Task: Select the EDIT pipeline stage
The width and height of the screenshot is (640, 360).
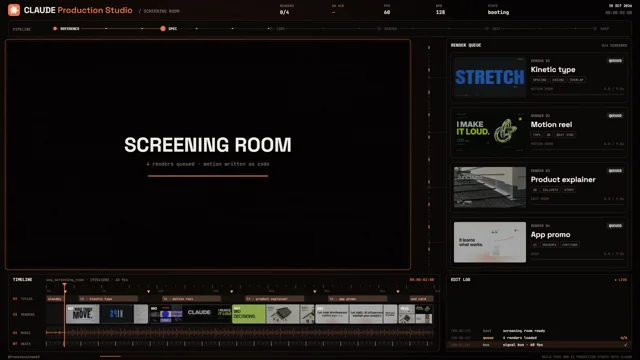Action: coord(493,29)
